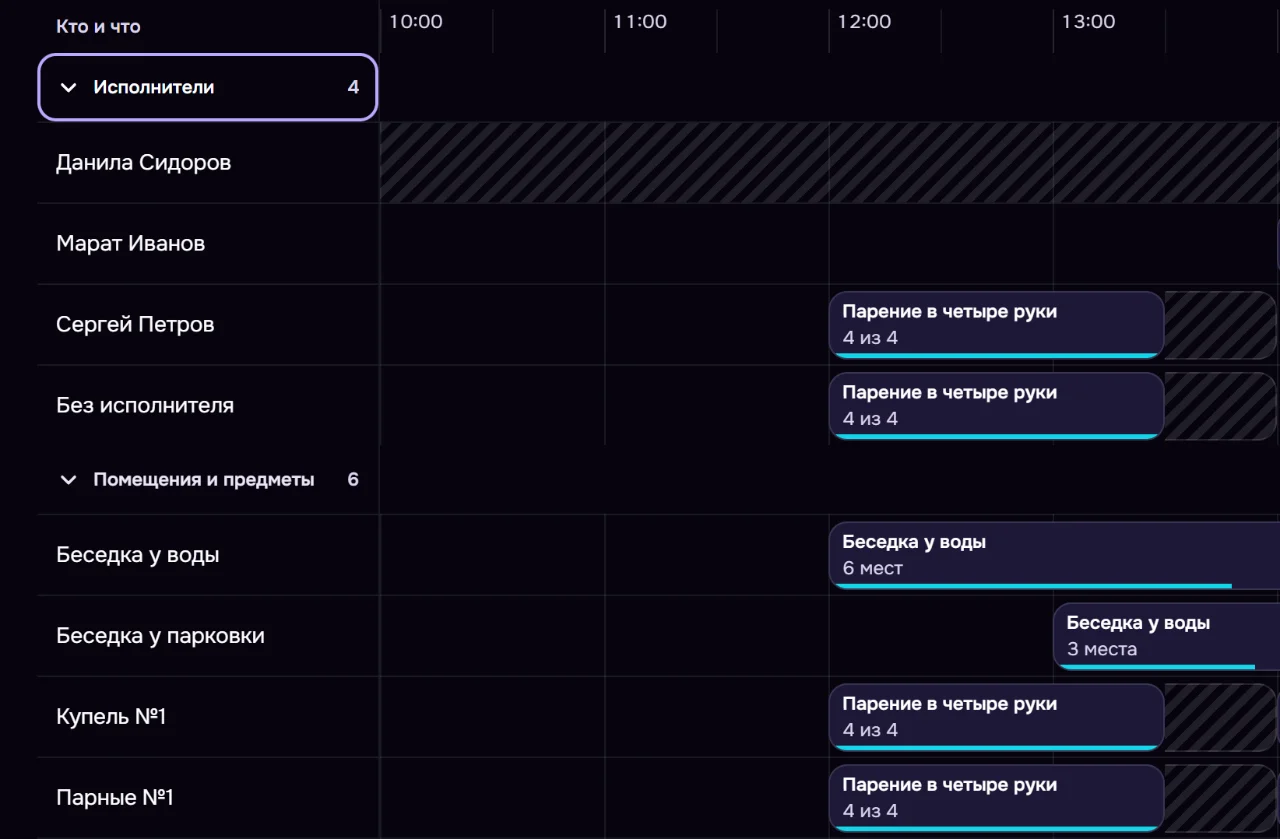Select the Купель №1 resource label
This screenshot has width=1280, height=839.
[111, 717]
